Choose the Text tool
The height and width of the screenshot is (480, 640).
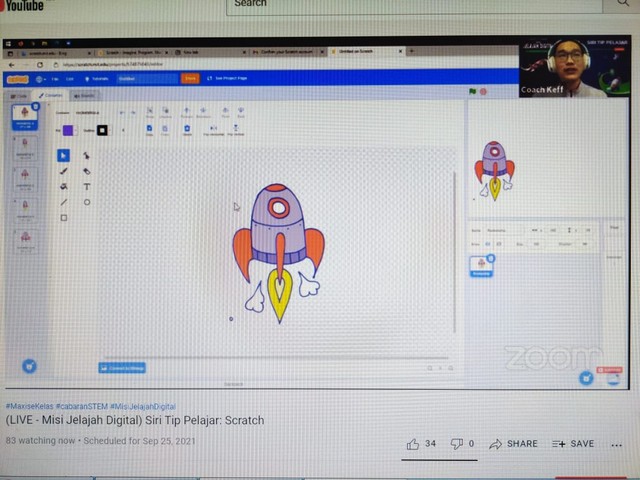pyautogui.click(x=87, y=186)
